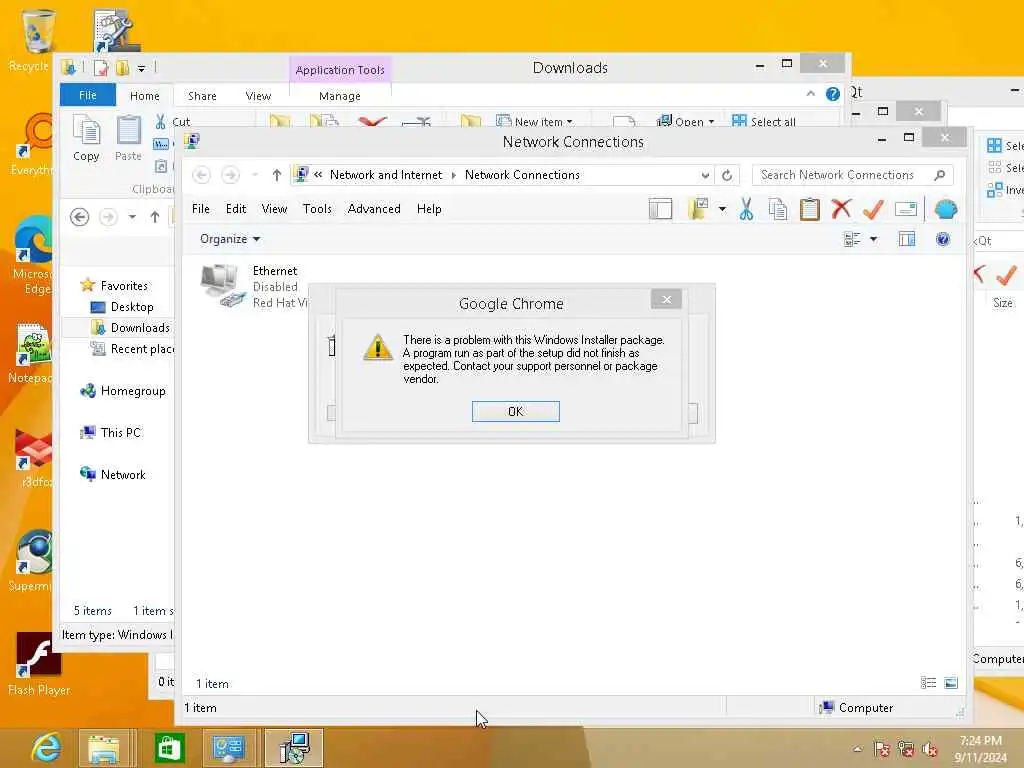The image size is (1024, 768).
Task: Click Select all in Downloads ribbon
Action: click(764, 121)
